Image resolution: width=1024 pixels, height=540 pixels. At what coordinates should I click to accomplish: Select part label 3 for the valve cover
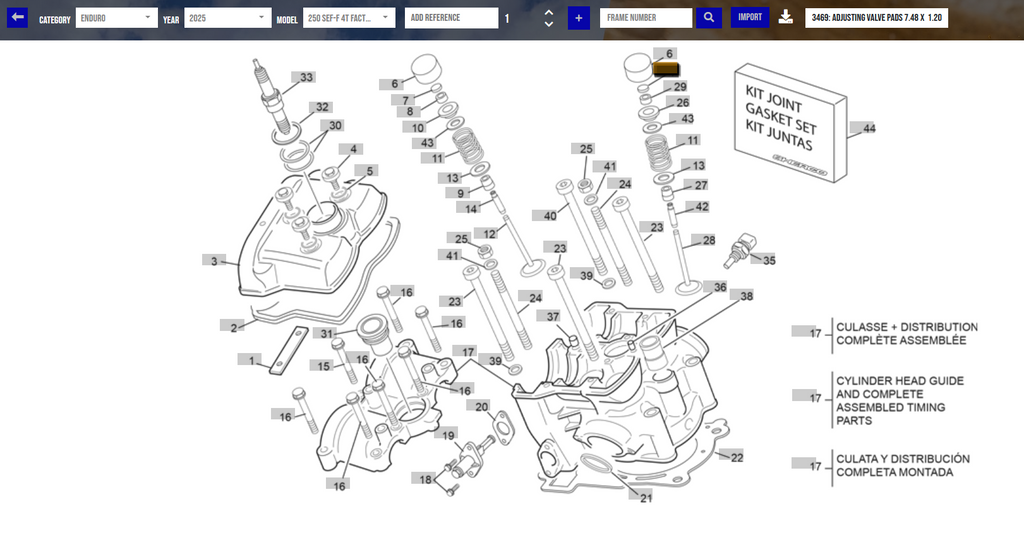[214, 261]
